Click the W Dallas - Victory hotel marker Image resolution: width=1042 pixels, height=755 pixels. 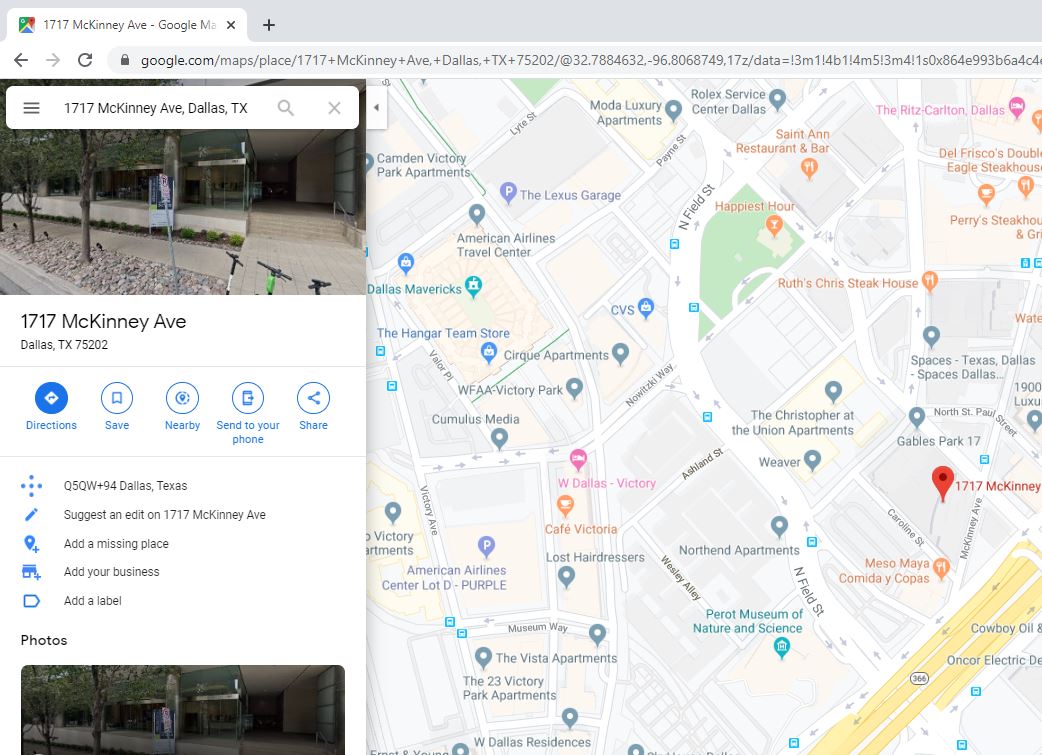tap(578, 459)
